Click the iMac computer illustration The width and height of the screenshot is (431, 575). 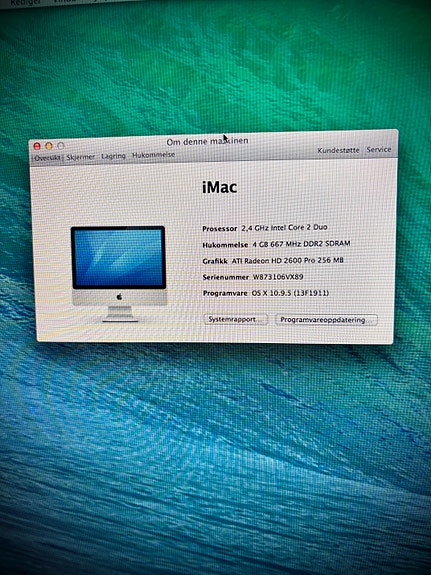click(118, 274)
